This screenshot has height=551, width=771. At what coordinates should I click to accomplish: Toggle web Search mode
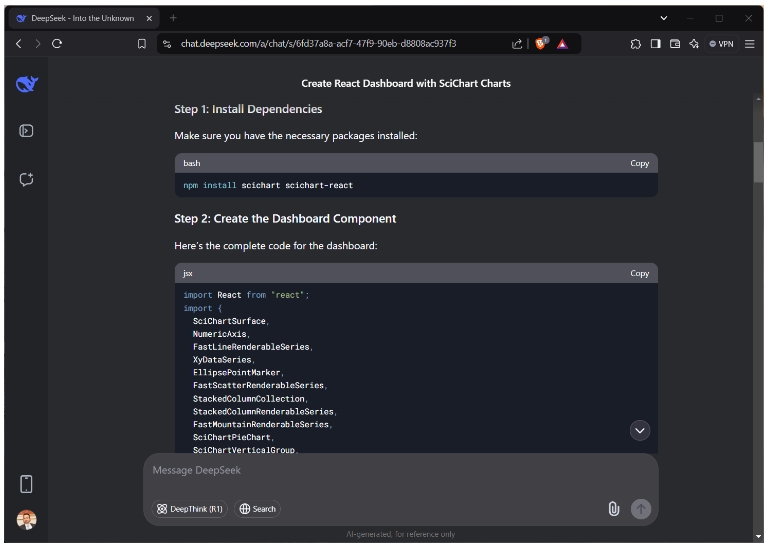(x=258, y=509)
